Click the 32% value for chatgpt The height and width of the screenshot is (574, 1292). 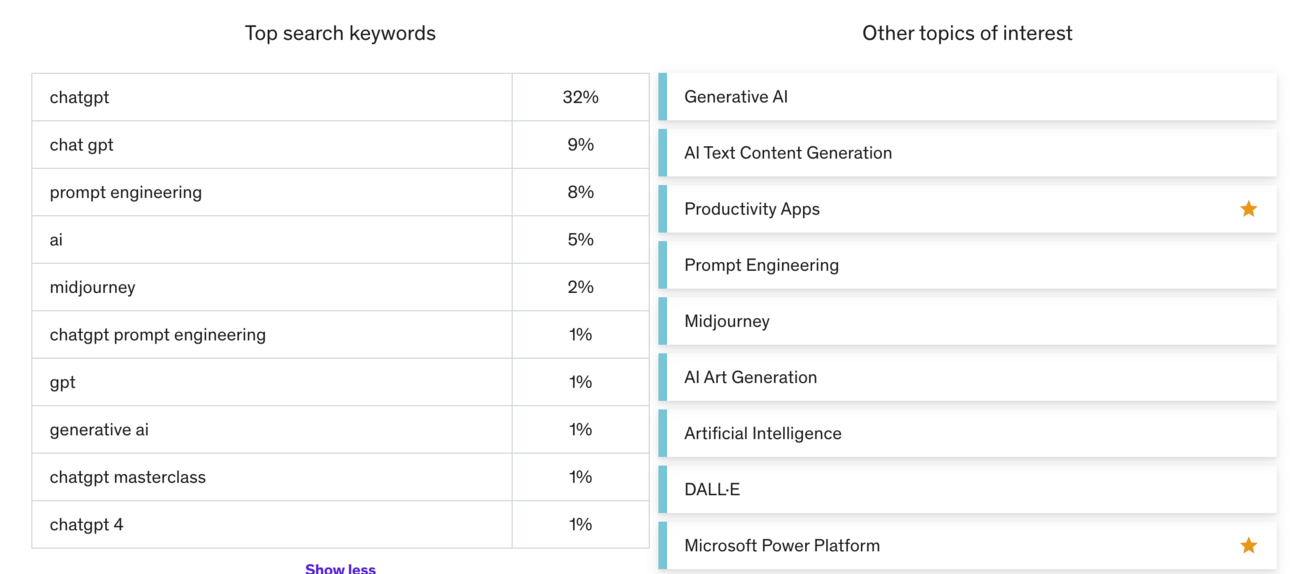pos(580,97)
